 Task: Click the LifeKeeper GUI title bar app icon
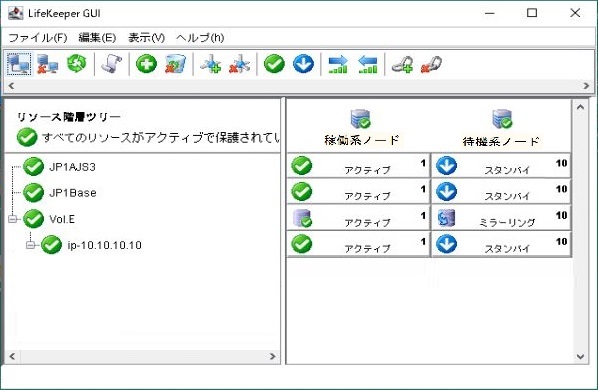(16, 13)
